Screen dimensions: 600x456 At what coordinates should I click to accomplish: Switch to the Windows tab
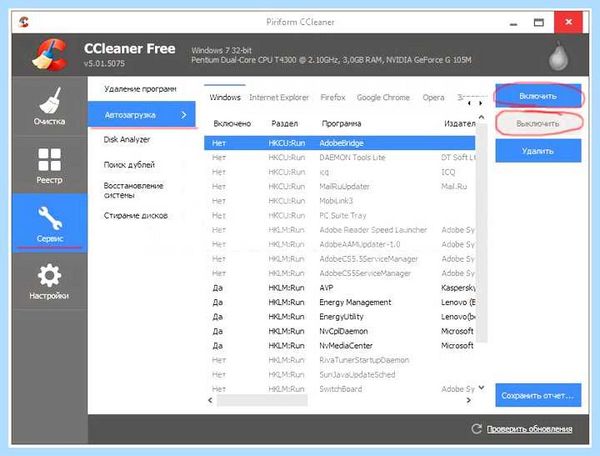click(x=225, y=98)
